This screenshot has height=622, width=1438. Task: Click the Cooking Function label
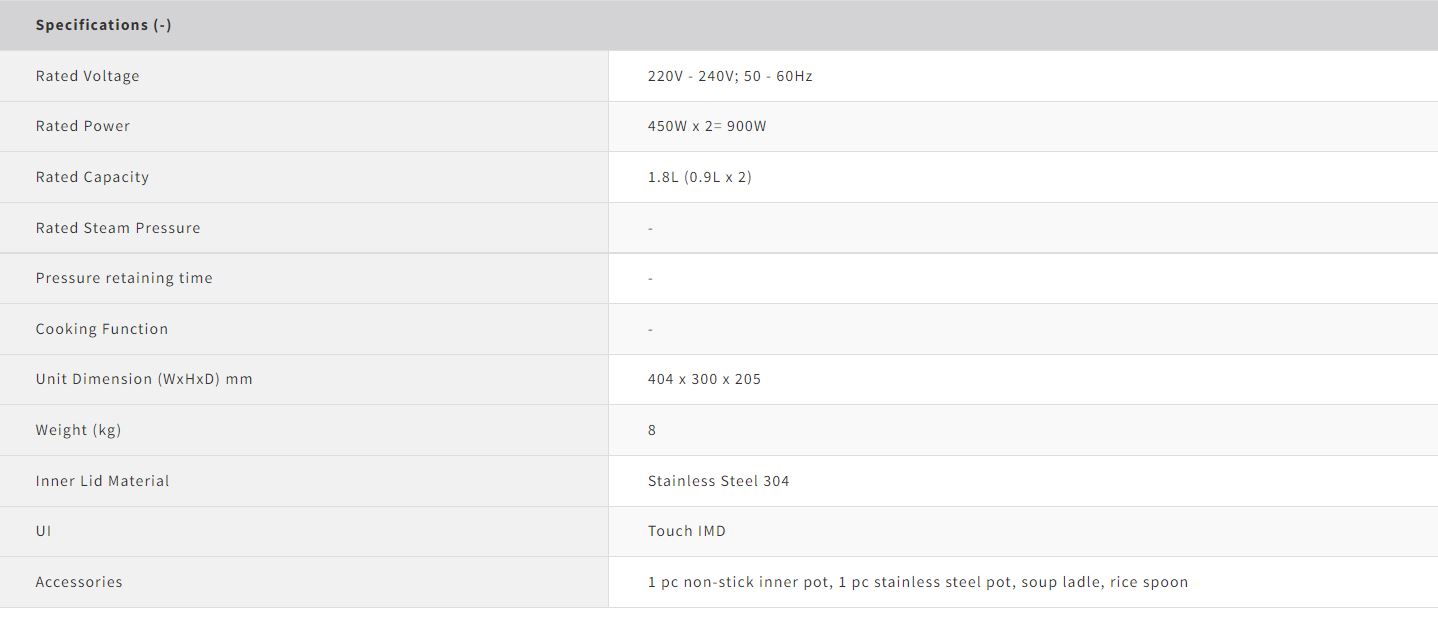point(102,329)
